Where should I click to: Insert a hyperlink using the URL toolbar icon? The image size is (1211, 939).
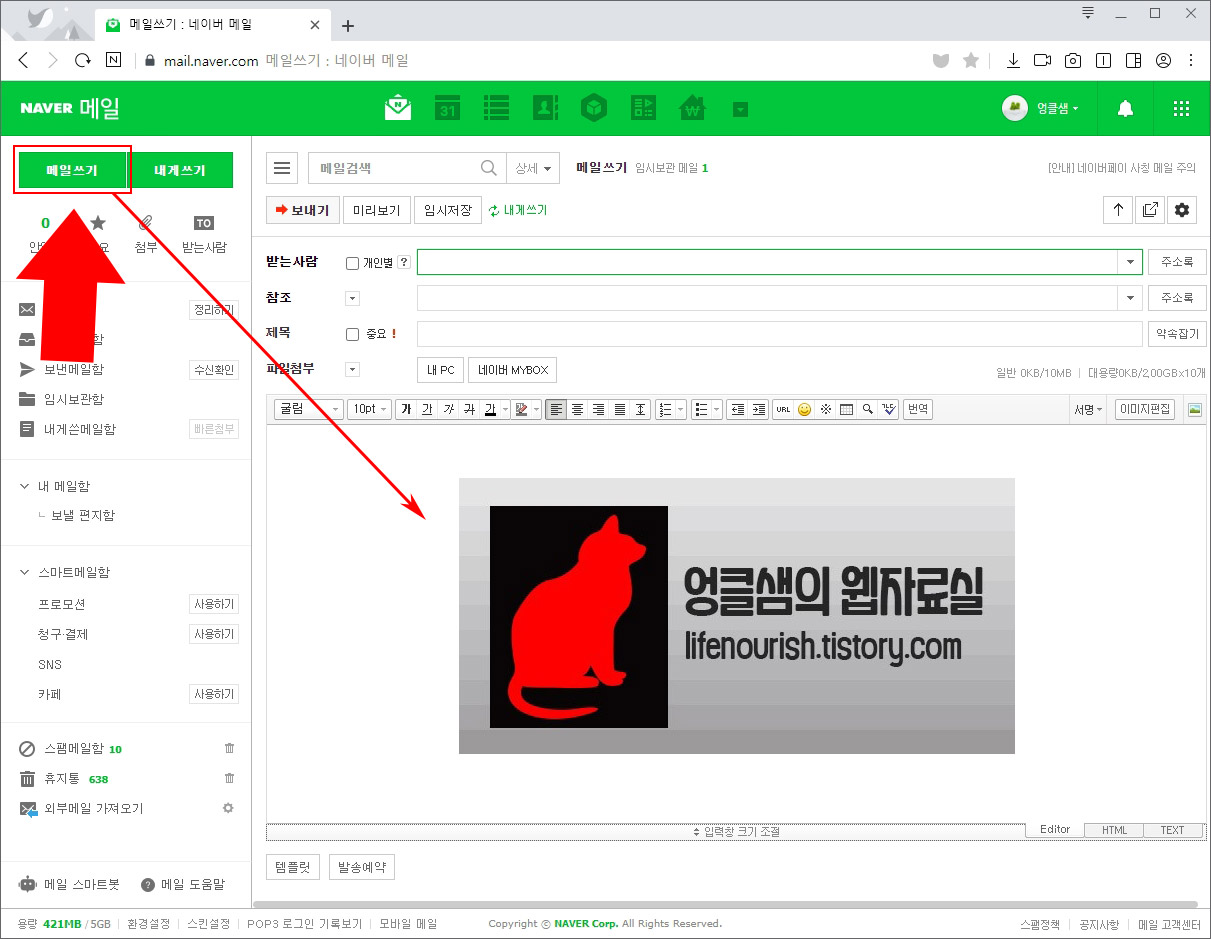782,408
